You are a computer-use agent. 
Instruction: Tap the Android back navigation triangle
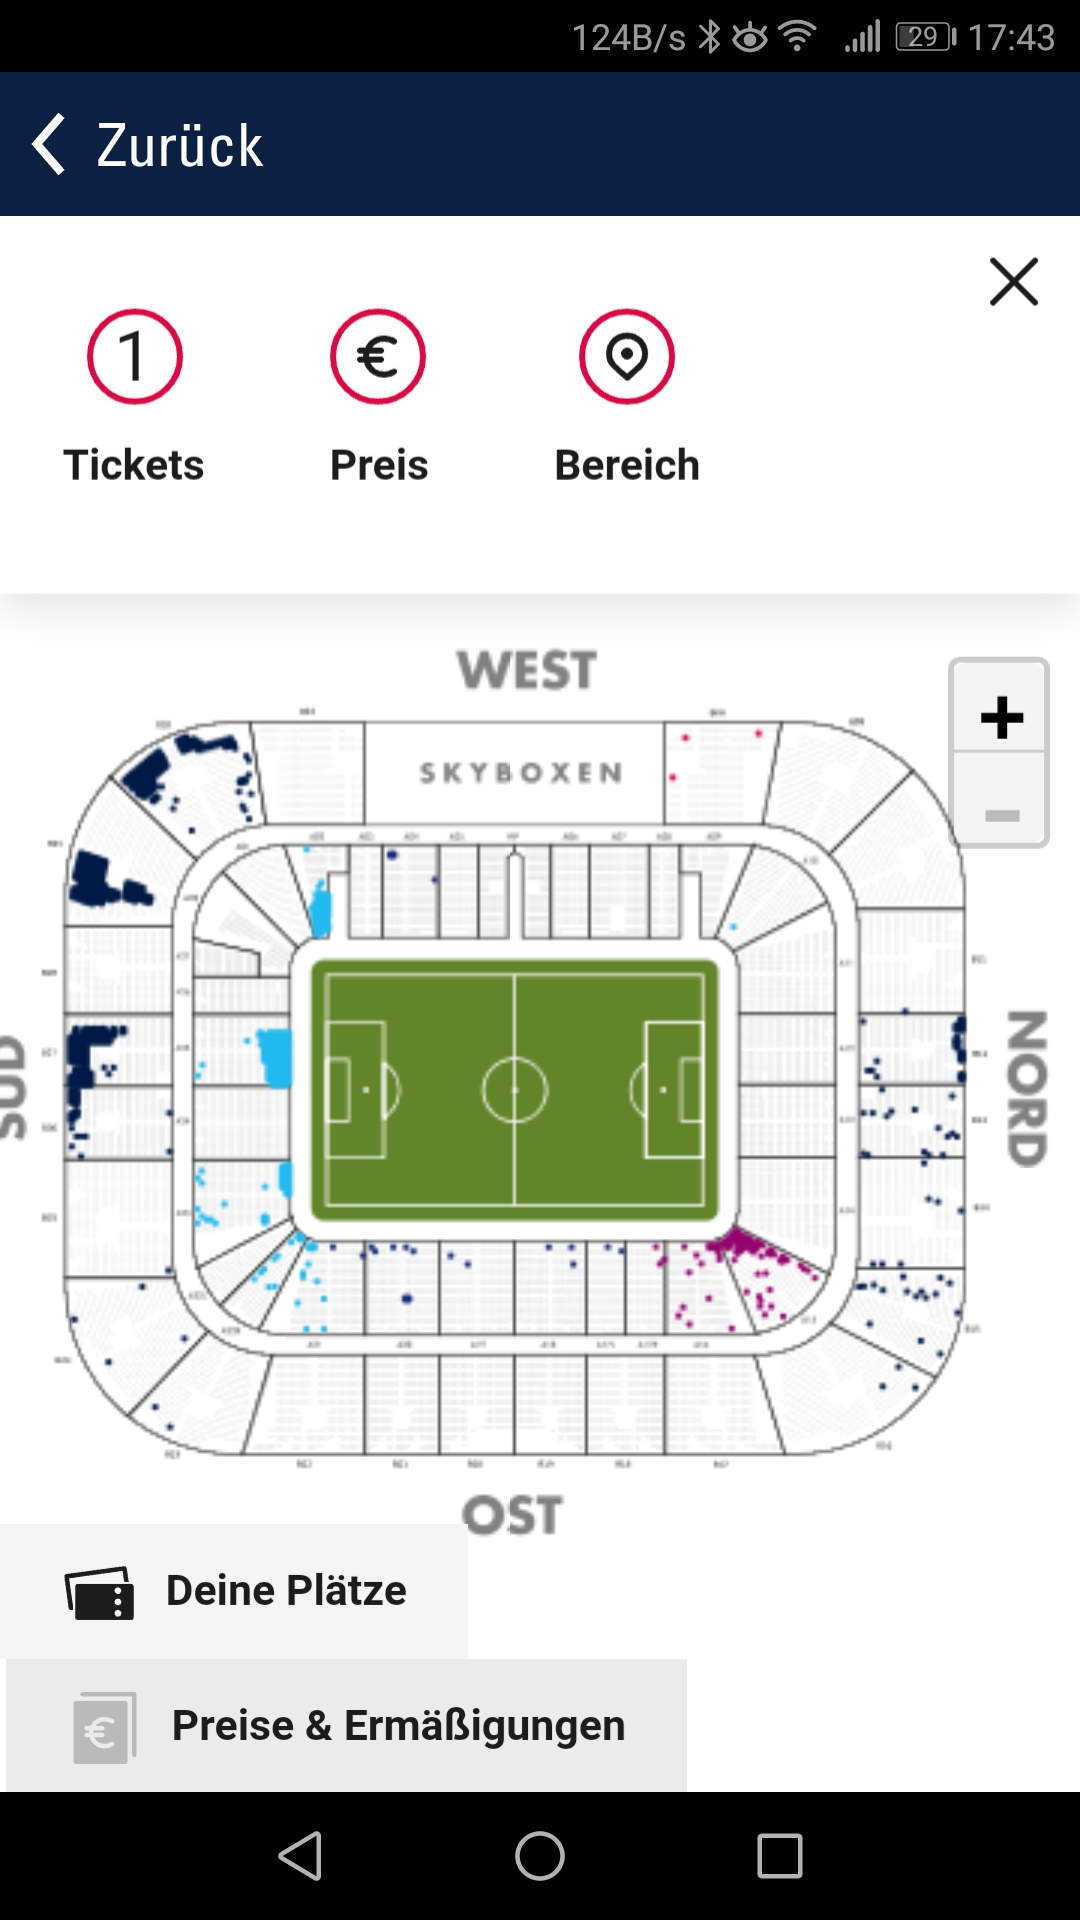coord(300,1856)
